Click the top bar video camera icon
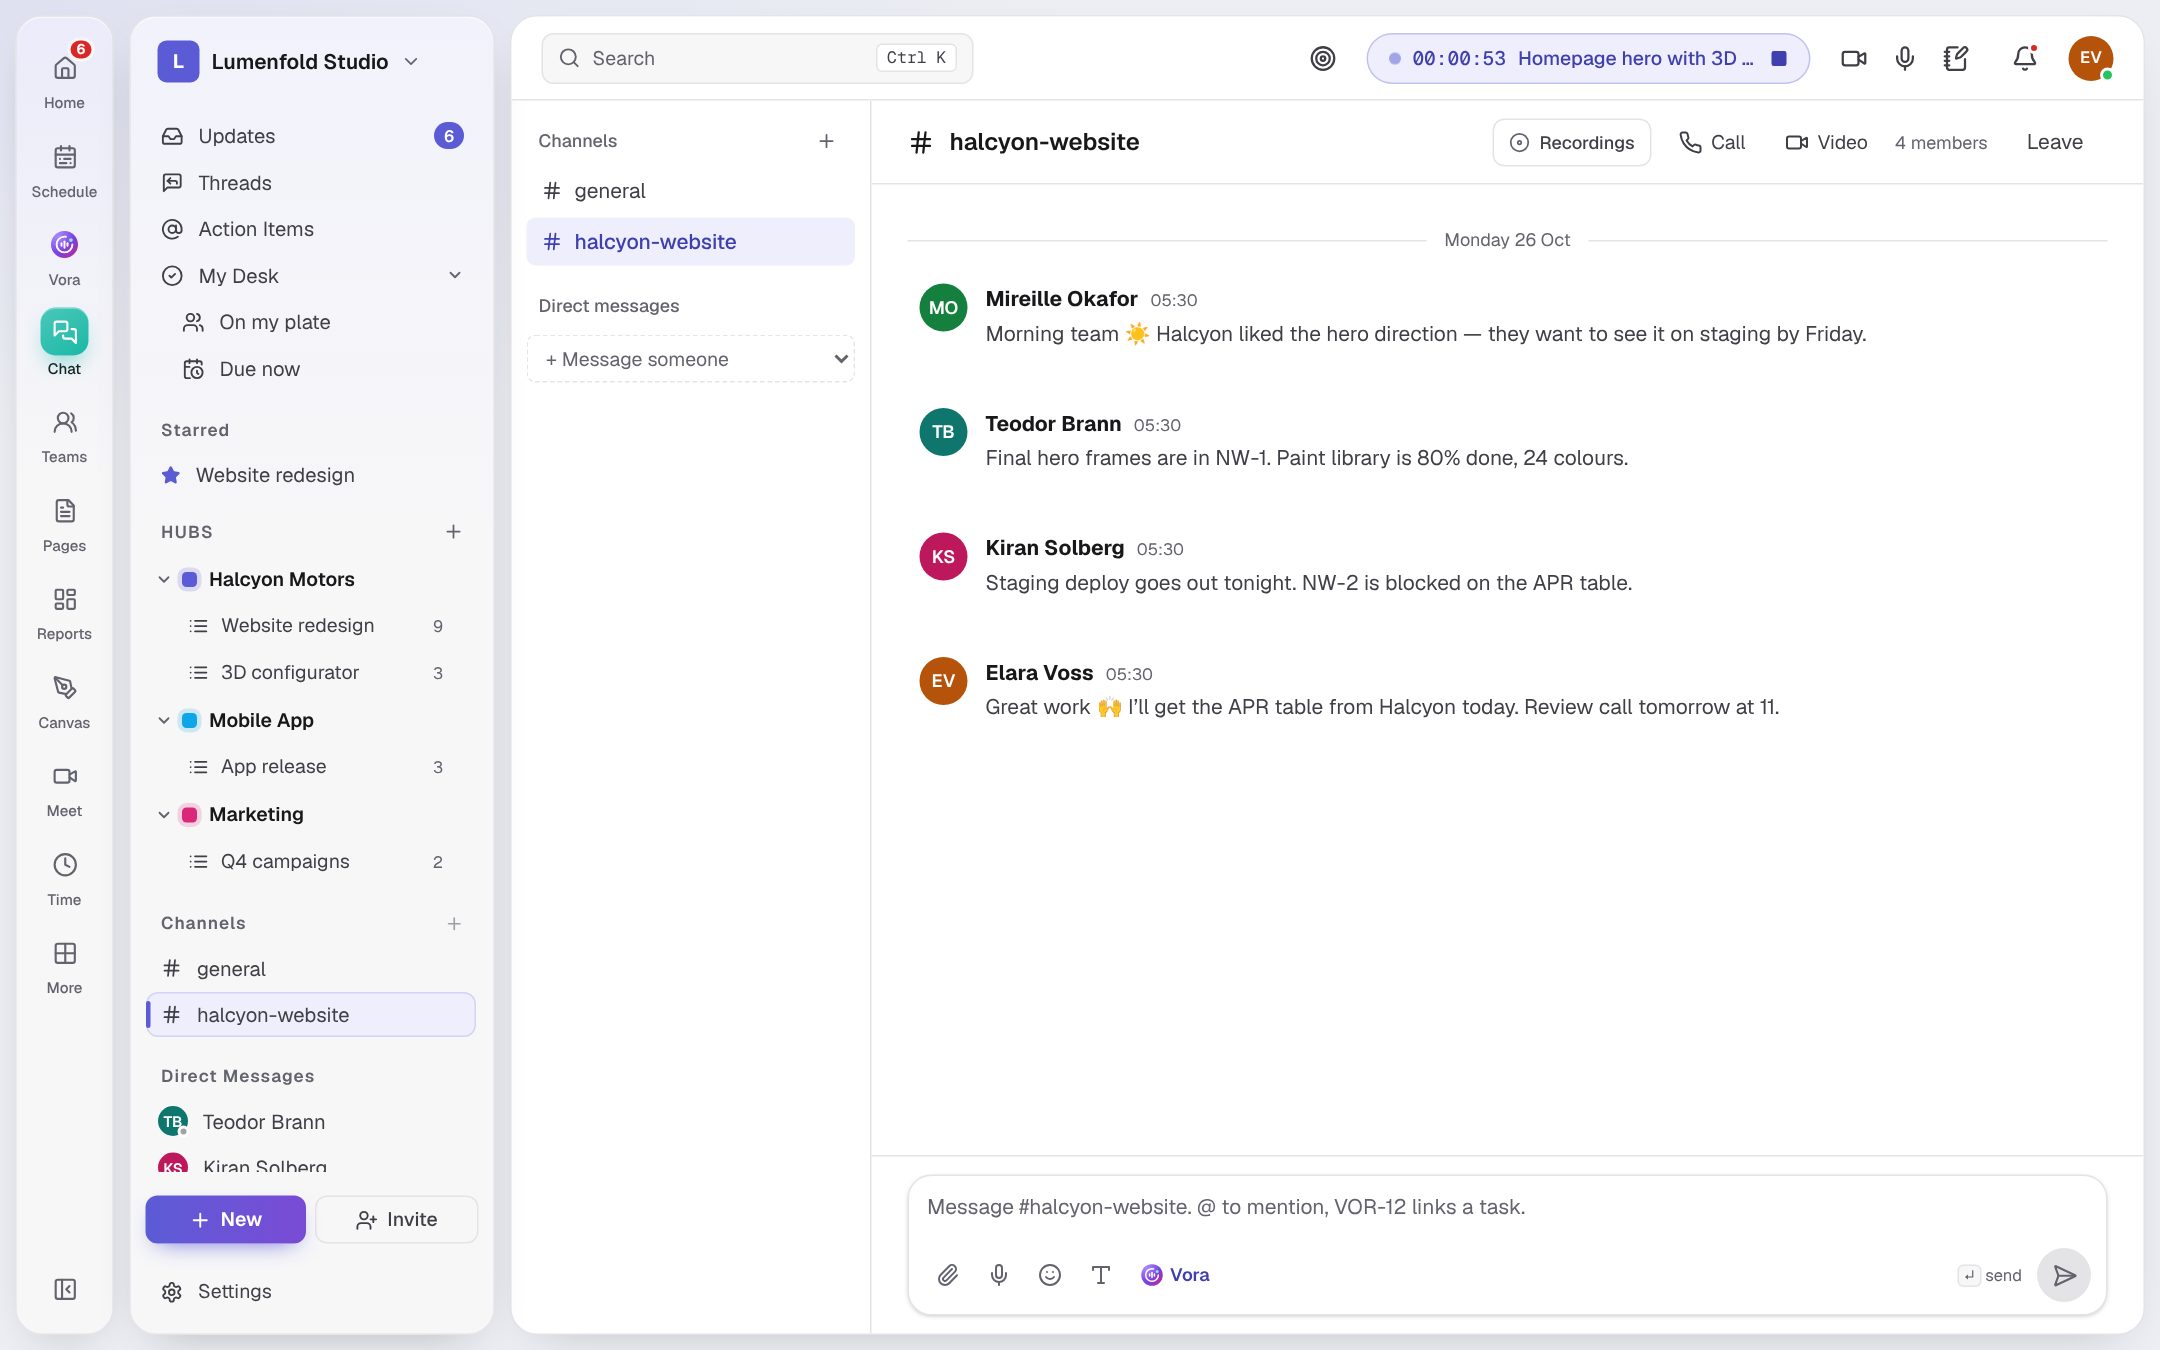Image resolution: width=2160 pixels, height=1350 pixels. (x=1853, y=58)
